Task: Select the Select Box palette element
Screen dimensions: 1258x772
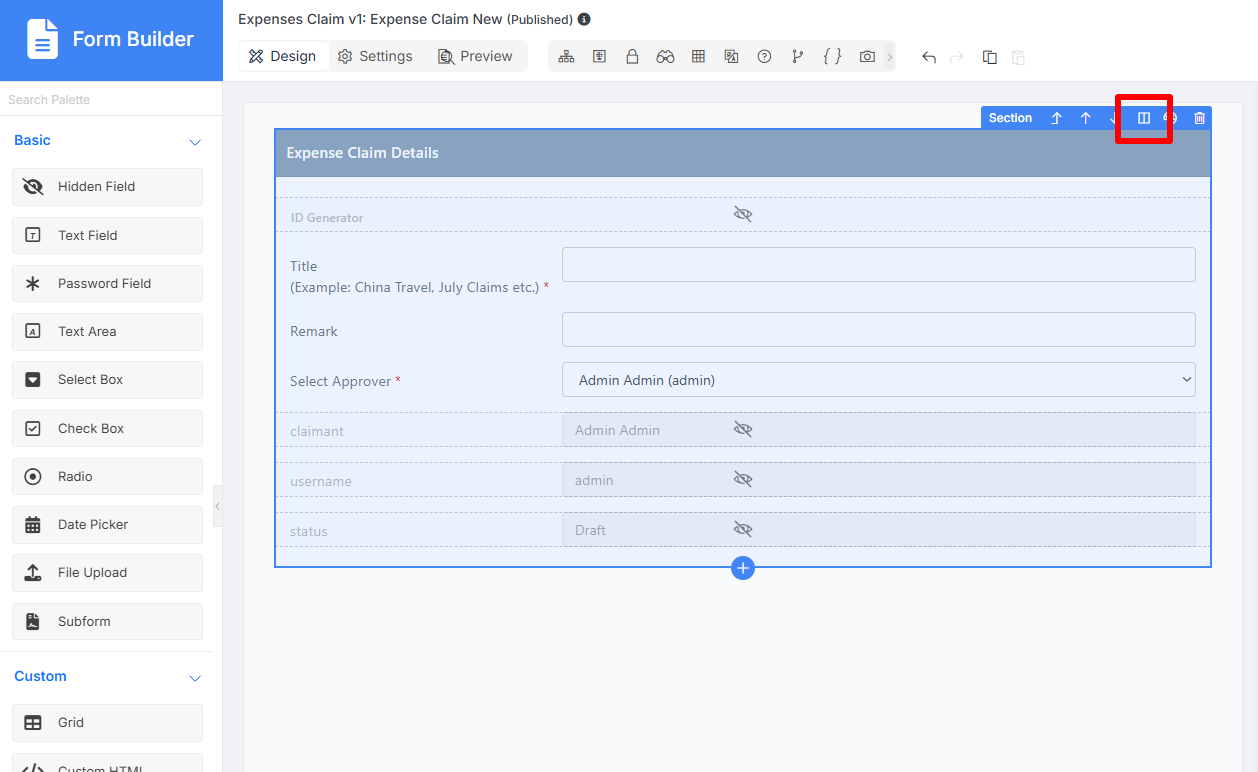Action: pyautogui.click(x=107, y=380)
